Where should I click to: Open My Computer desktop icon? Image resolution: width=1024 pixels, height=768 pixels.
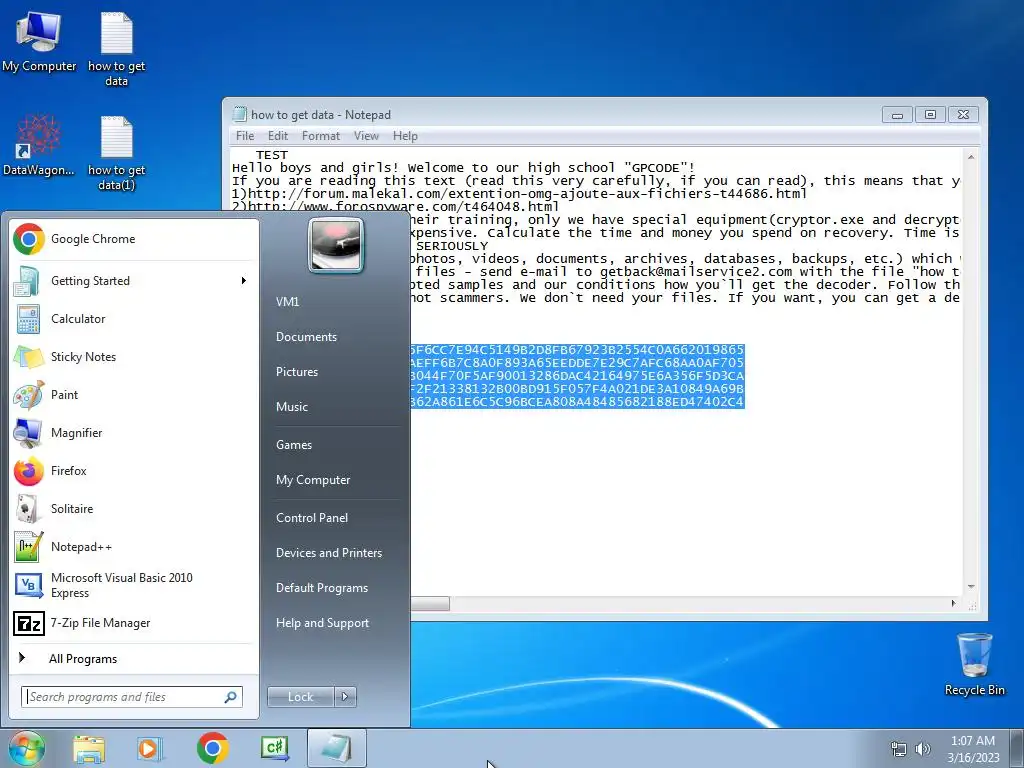click(x=39, y=42)
